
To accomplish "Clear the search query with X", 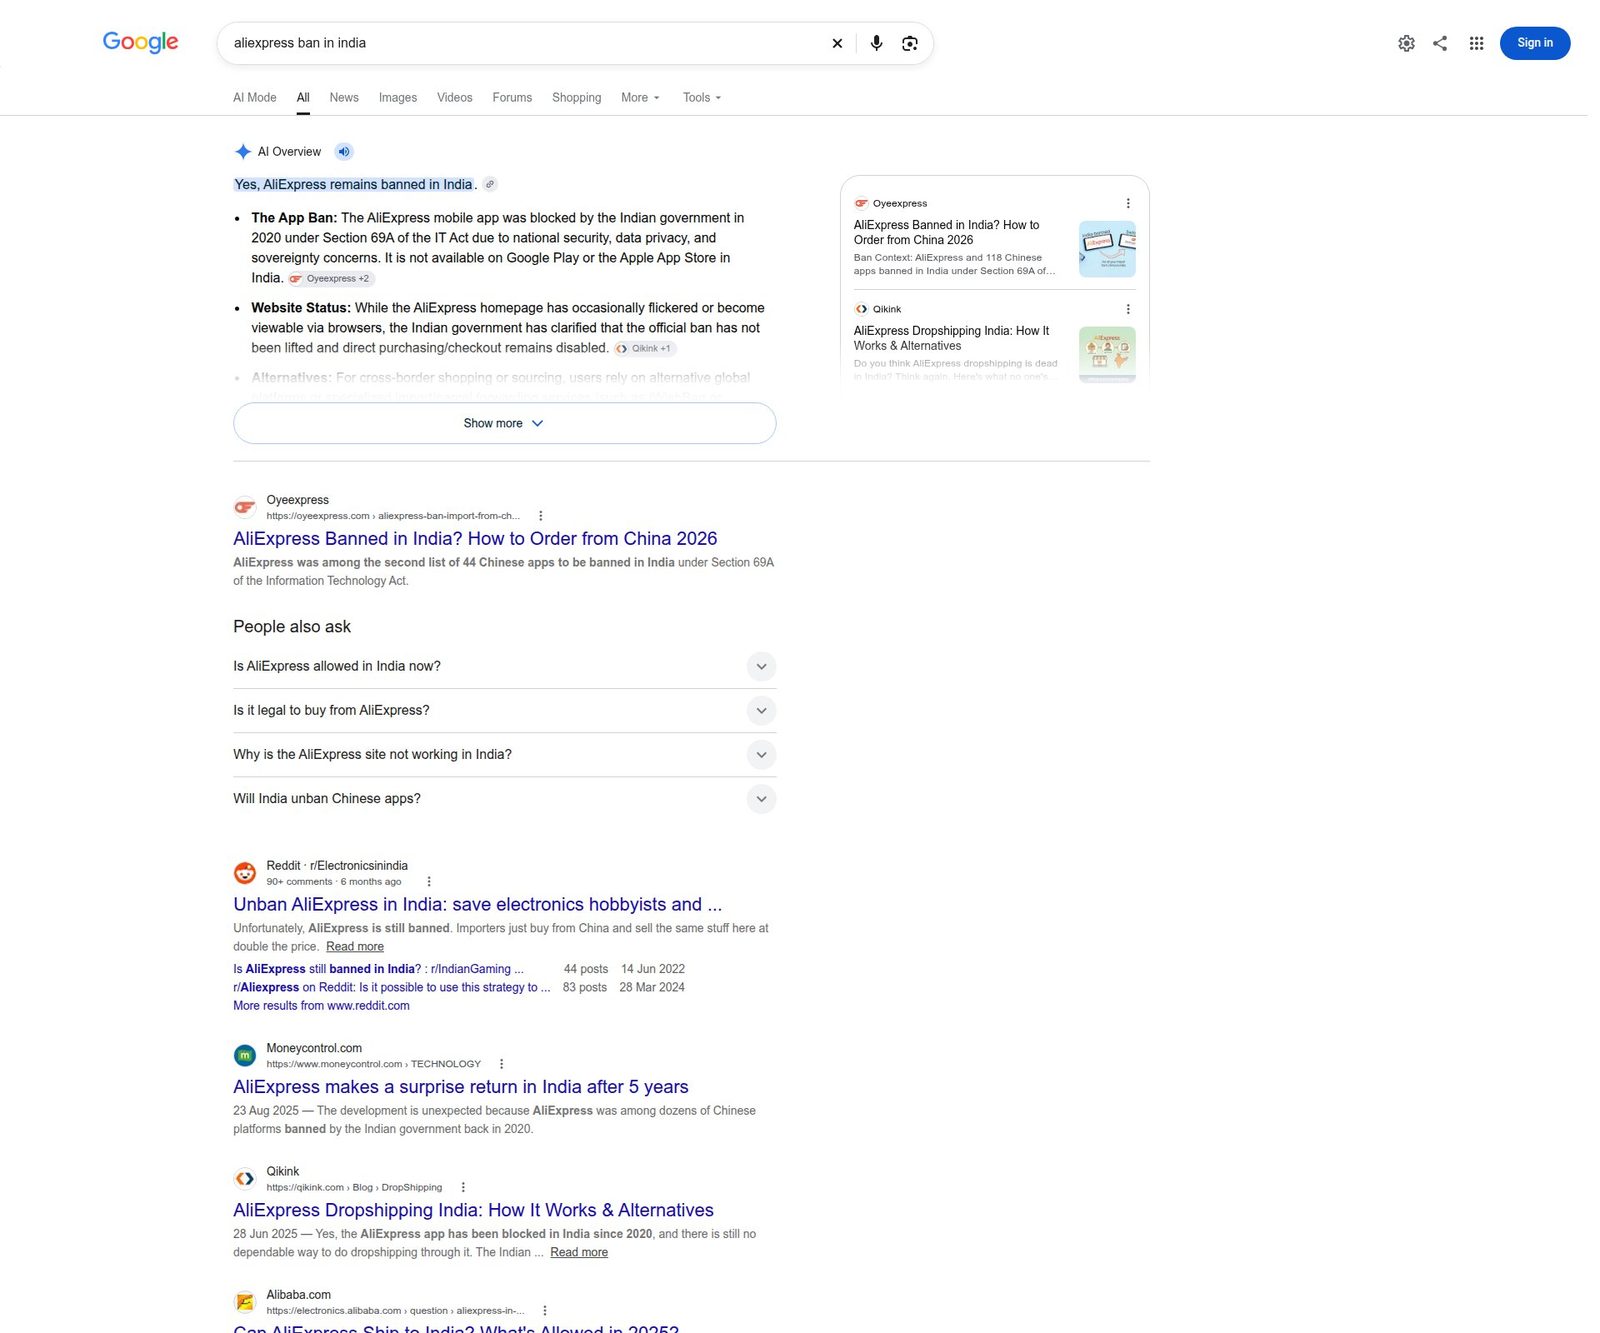I will [x=837, y=43].
